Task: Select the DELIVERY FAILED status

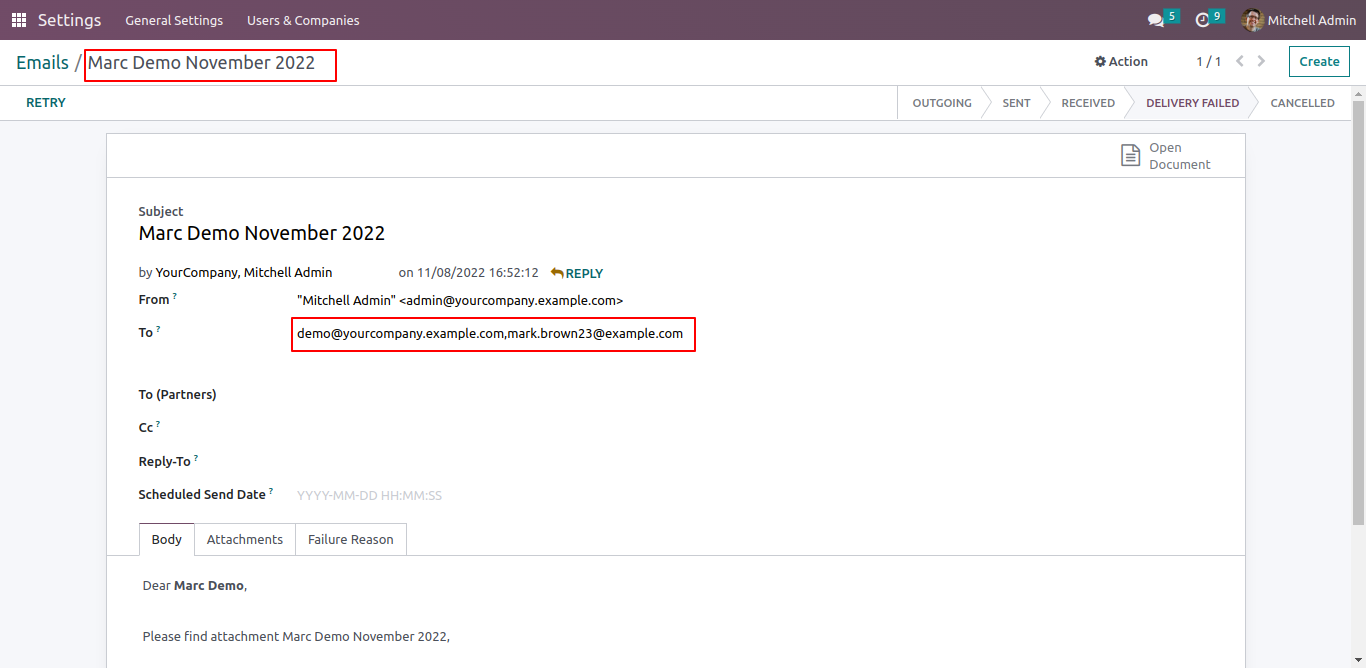Action: 1192,103
